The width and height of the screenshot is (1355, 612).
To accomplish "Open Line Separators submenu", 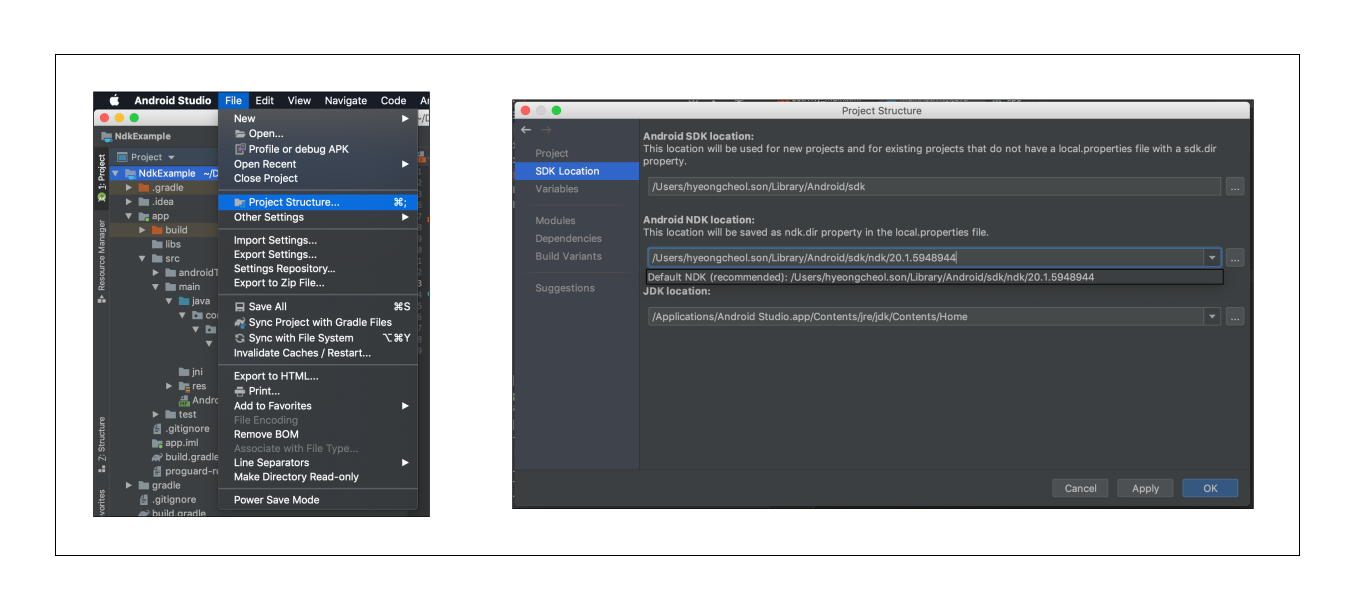I will [x=318, y=462].
